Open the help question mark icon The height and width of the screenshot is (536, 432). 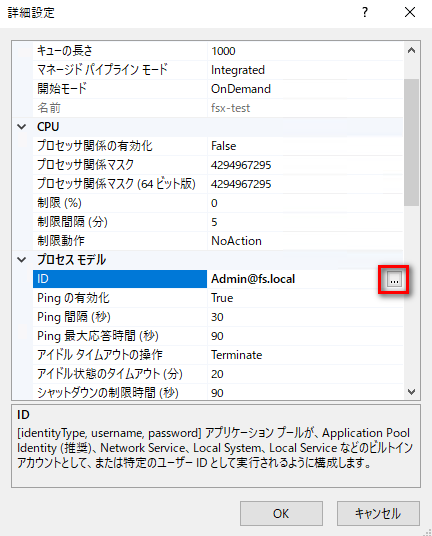365,13
